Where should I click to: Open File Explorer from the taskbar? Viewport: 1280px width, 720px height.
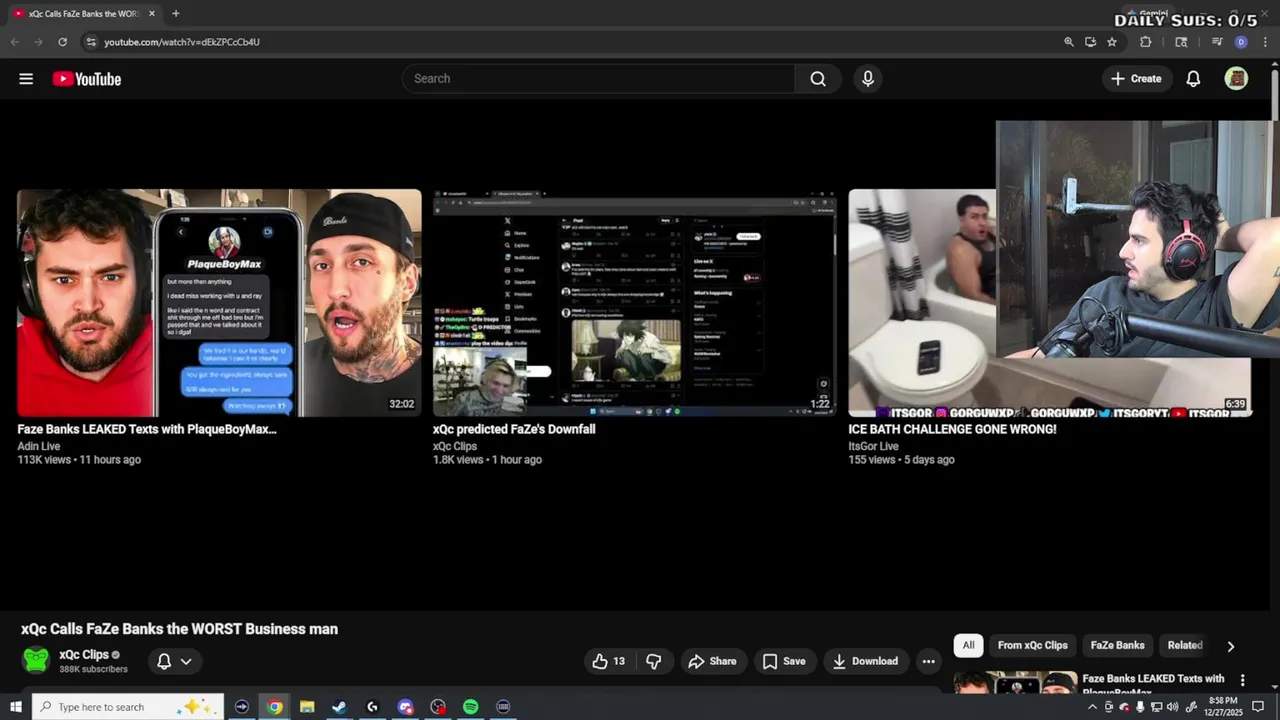pyautogui.click(x=307, y=707)
